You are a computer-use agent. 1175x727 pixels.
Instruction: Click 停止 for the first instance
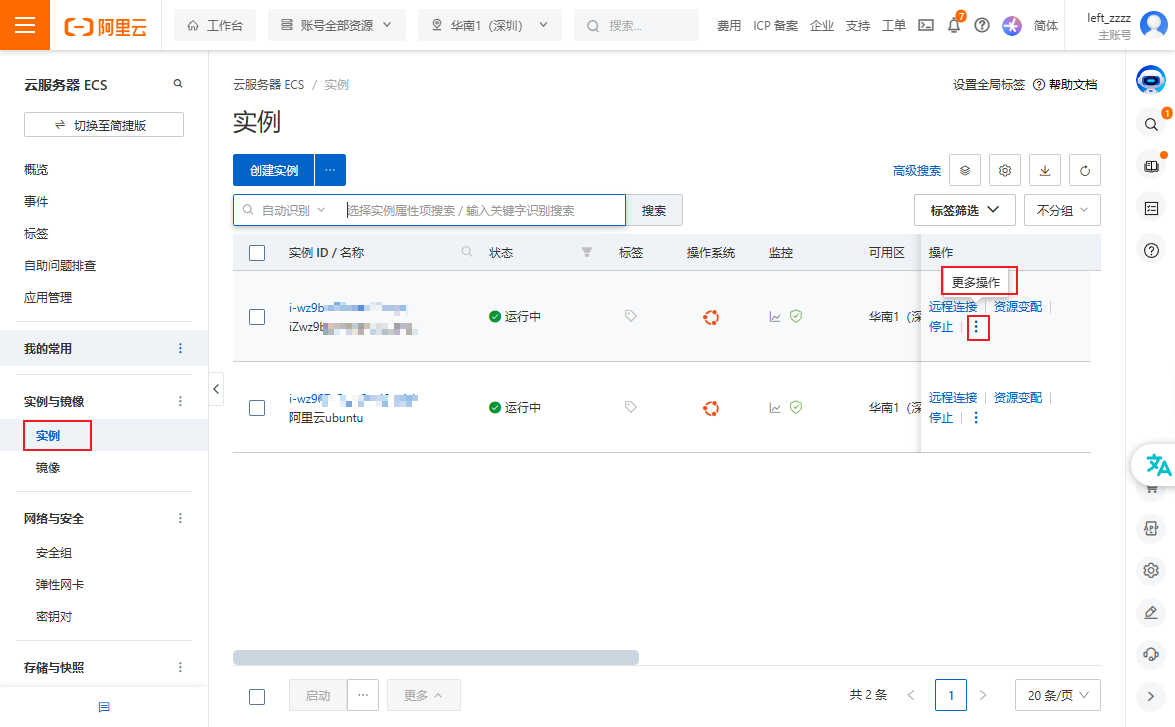tap(941, 326)
